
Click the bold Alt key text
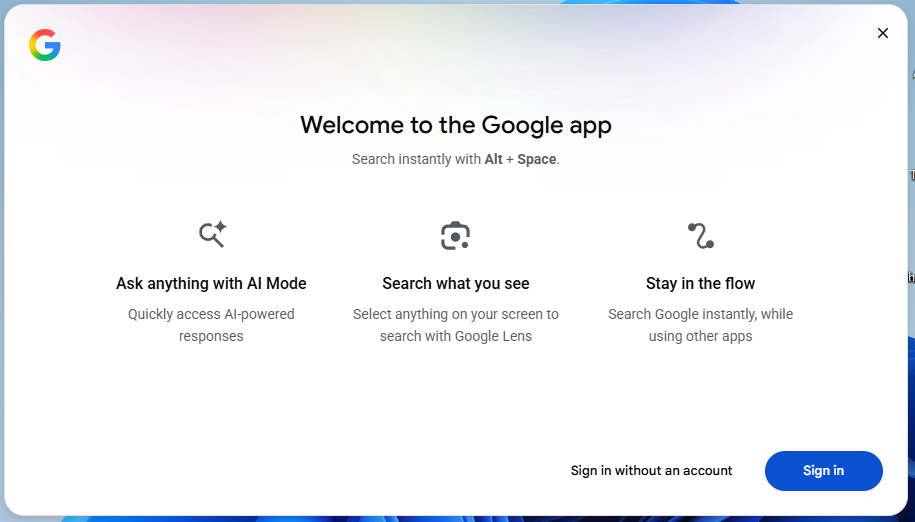click(494, 160)
